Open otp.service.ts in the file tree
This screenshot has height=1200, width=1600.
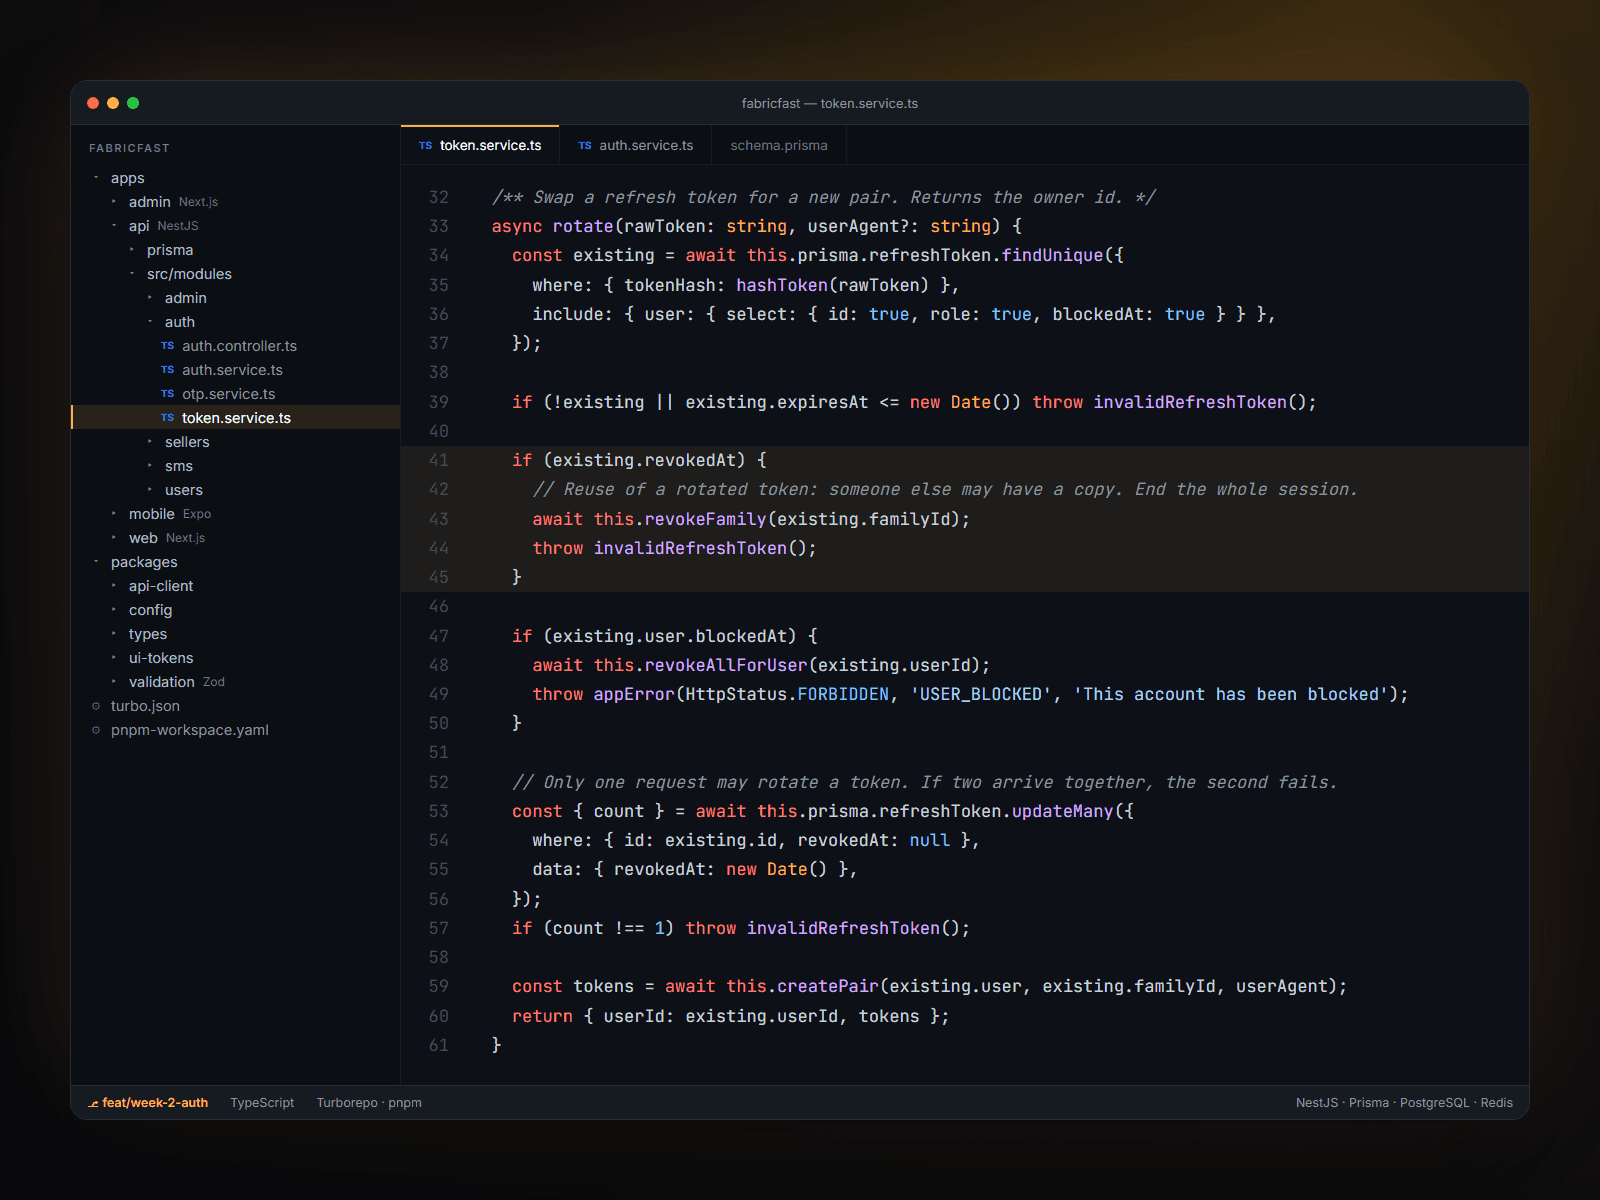pyautogui.click(x=236, y=394)
